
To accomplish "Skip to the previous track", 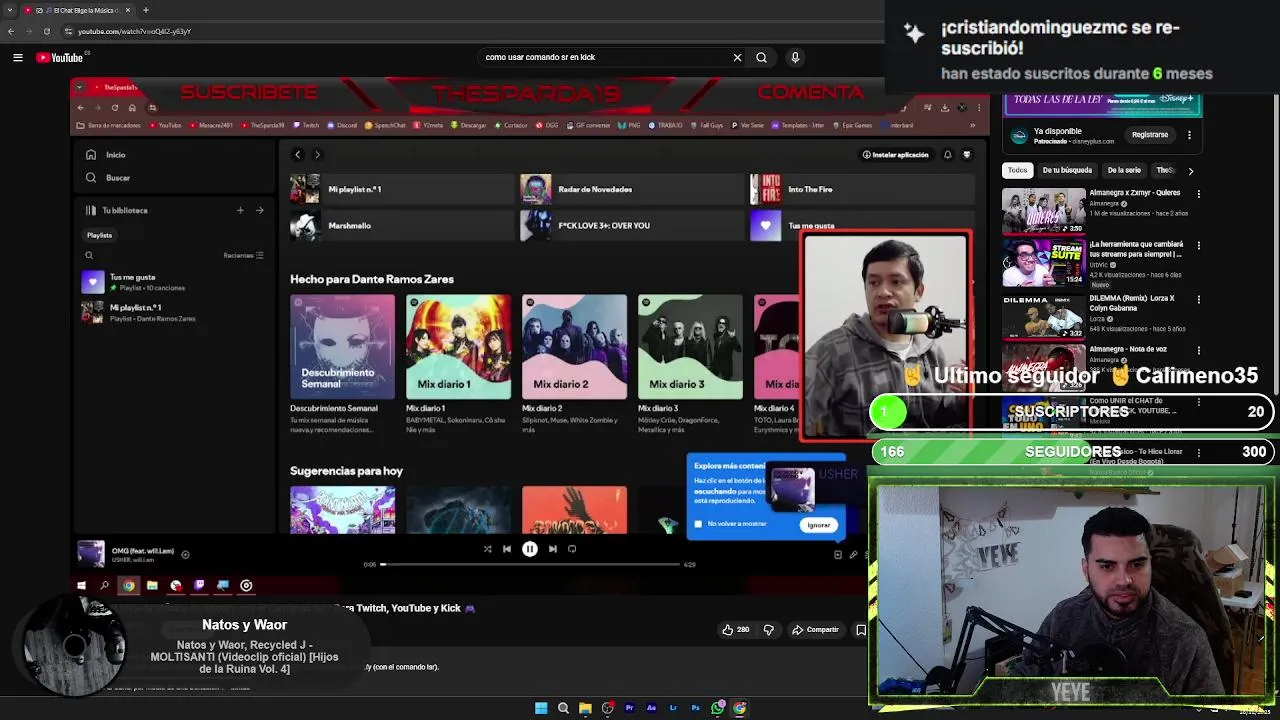I will point(507,549).
